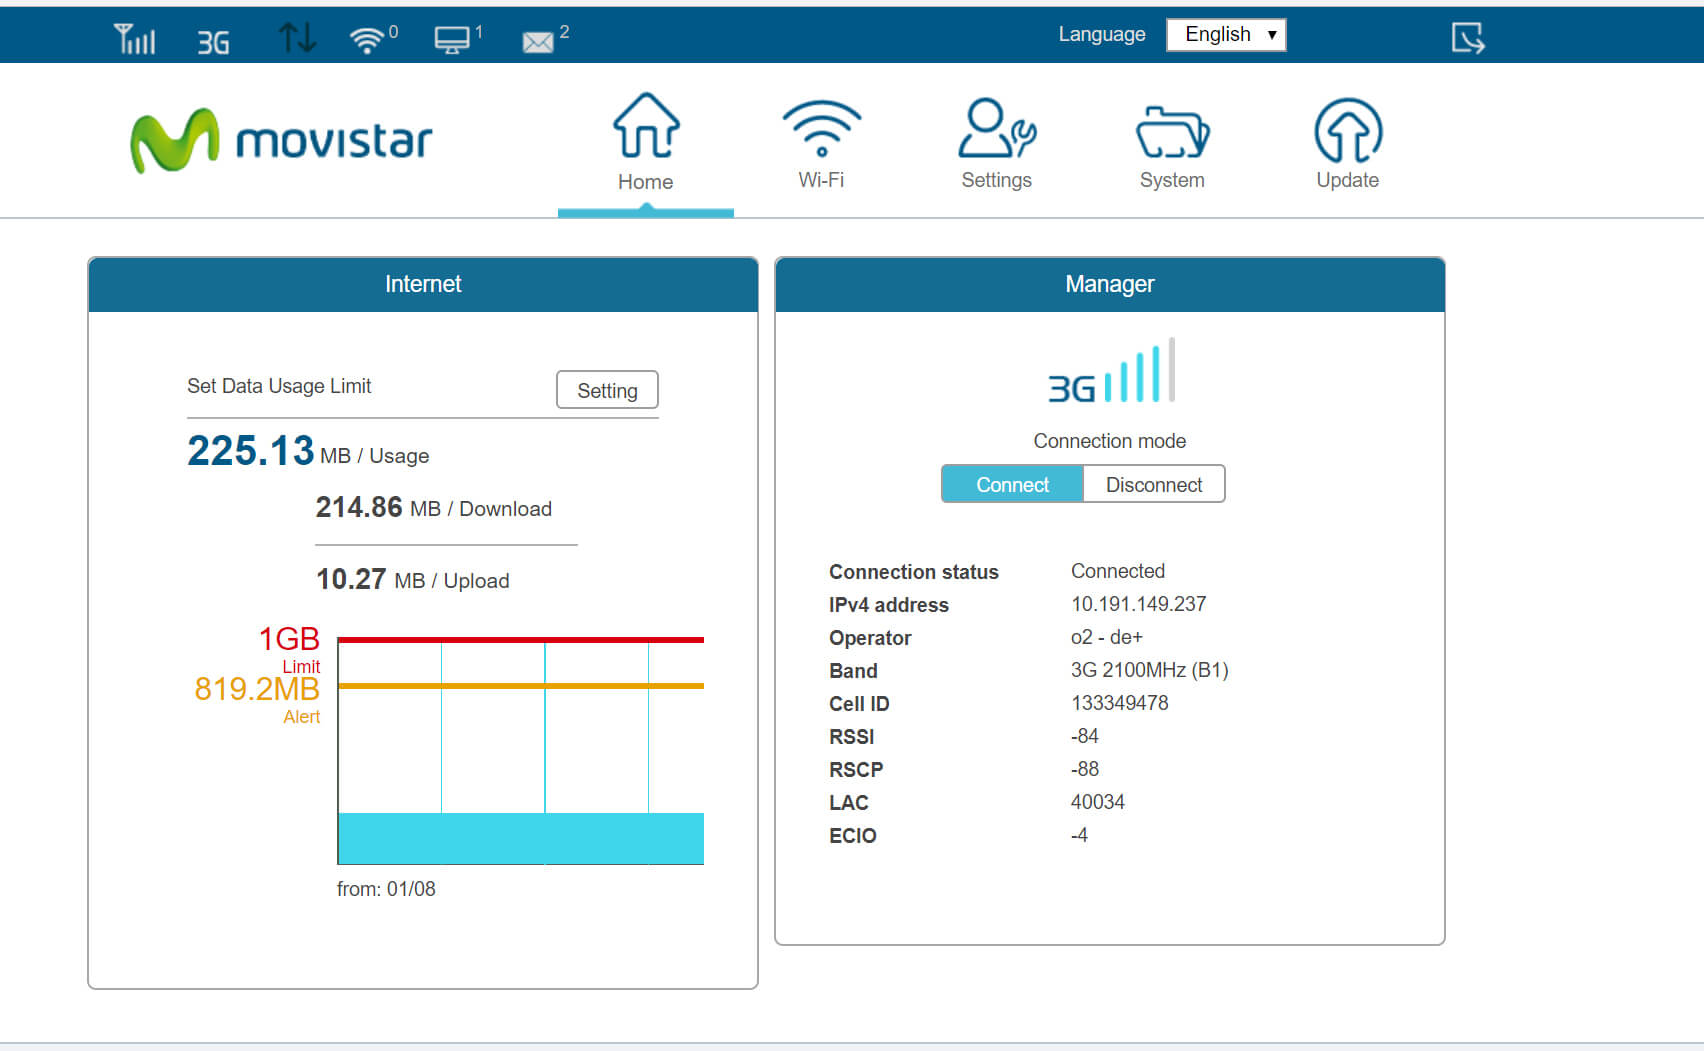
Task: Click the logout icon in top bar
Action: point(1467,38)
